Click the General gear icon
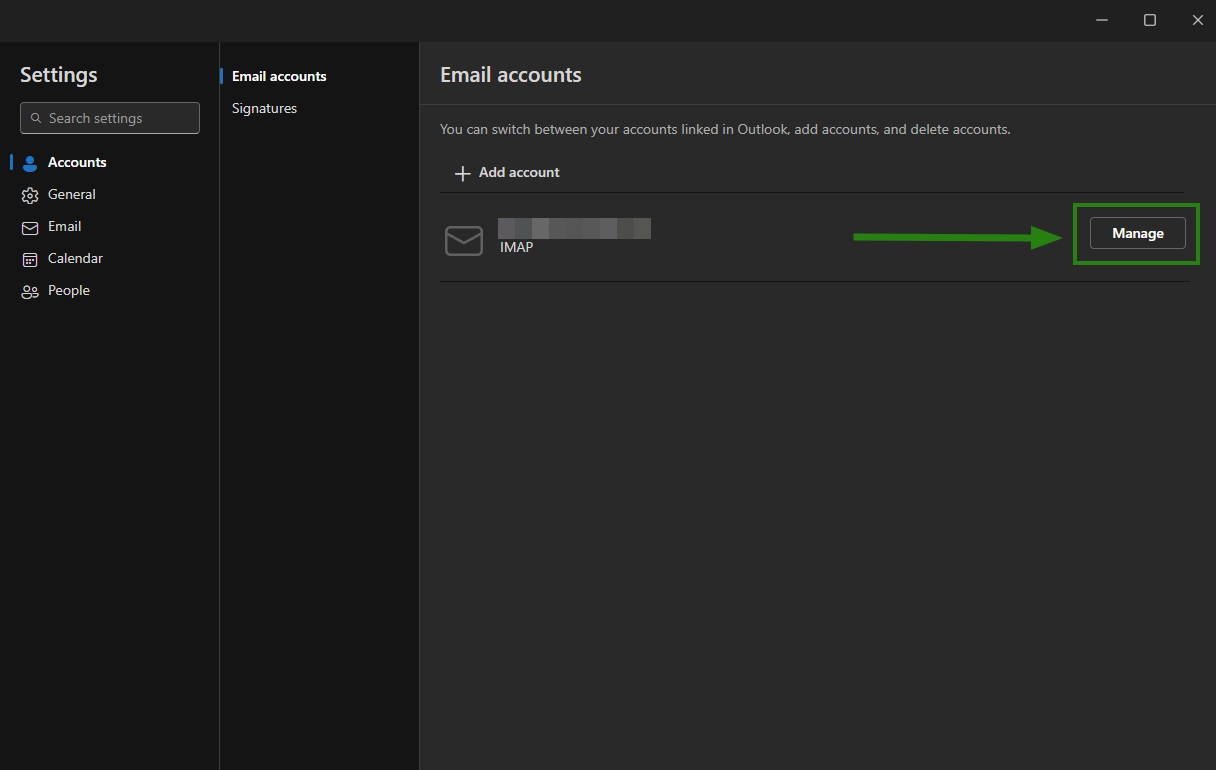This screenshot has height=770, width=1216. tap(30, 195)
